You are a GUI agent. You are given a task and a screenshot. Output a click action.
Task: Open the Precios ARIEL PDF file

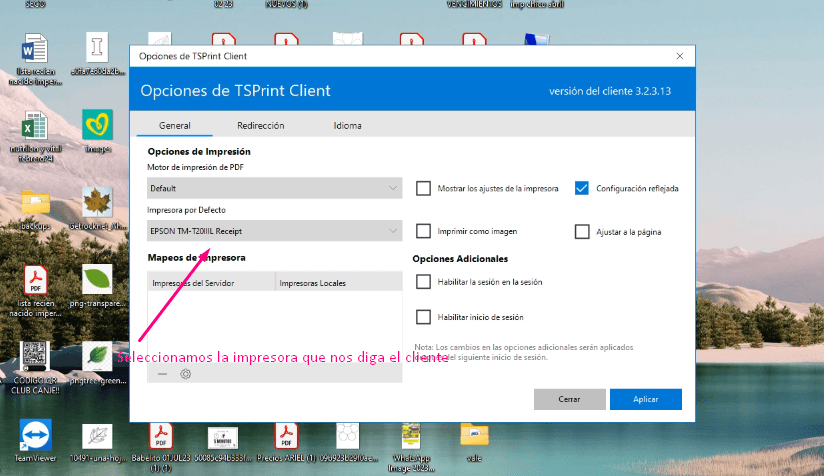click(285, 436)
